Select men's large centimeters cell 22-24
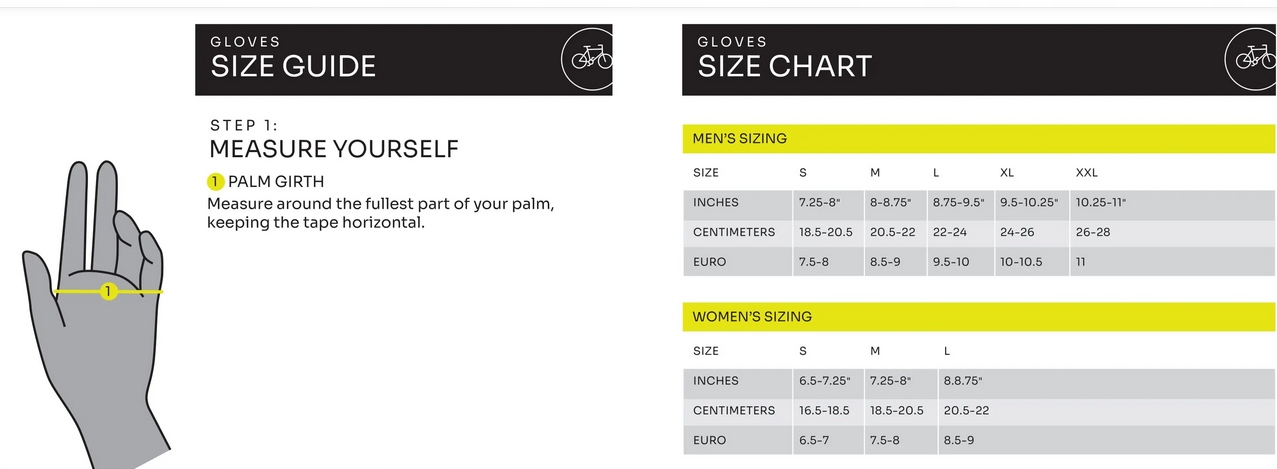The width and height of the screenshot is (1277, 469). pos(950,232)
